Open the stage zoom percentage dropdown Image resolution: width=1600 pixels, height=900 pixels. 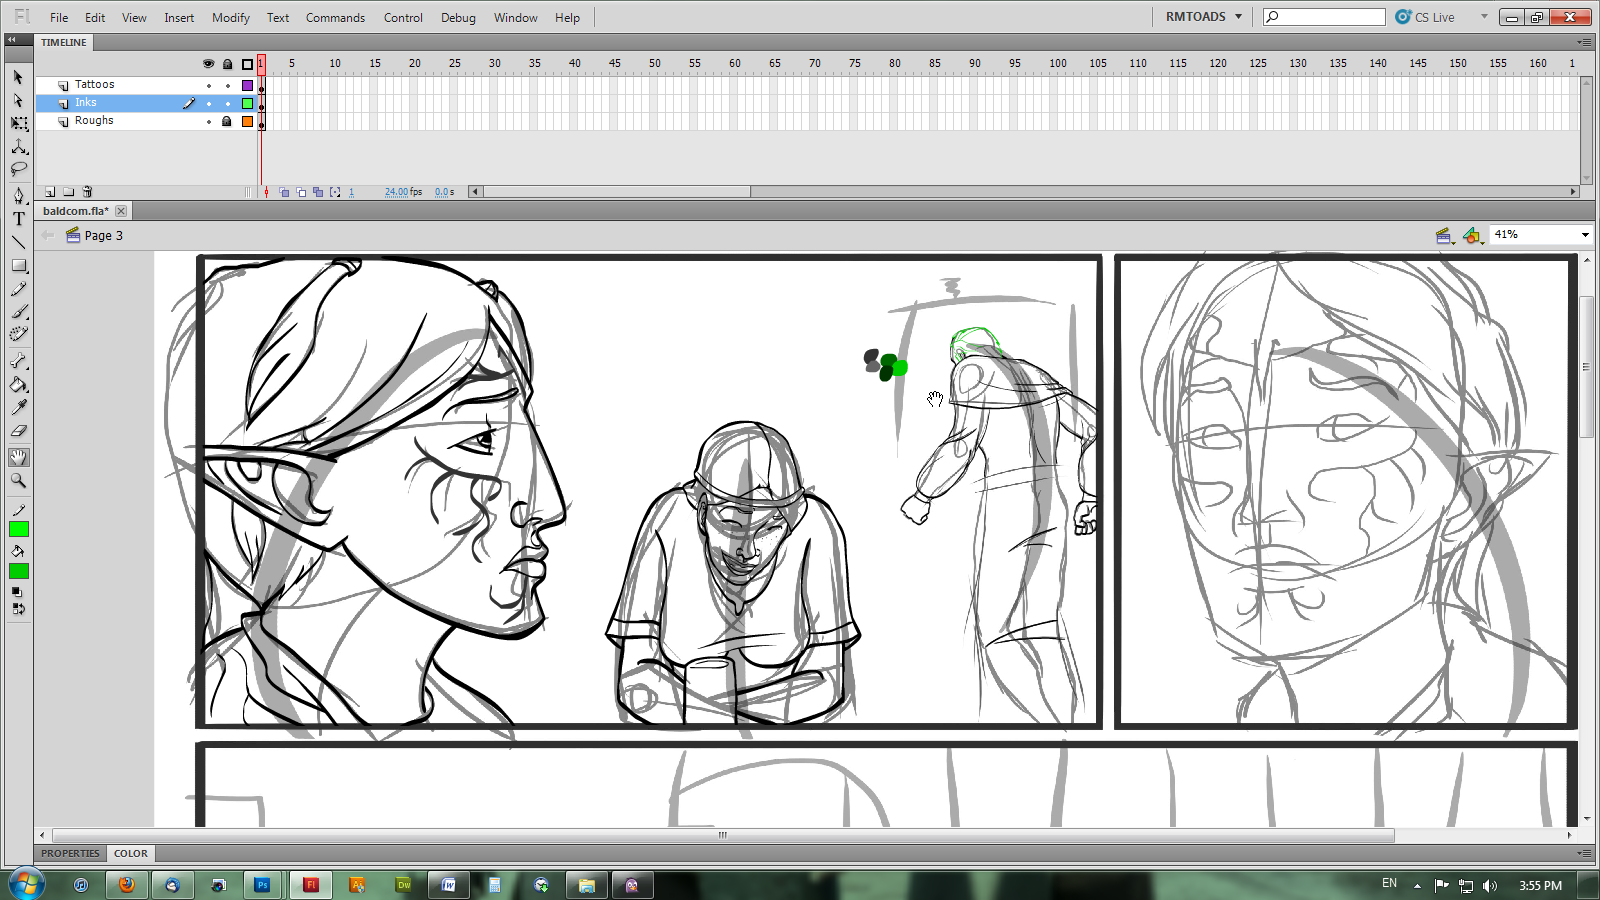tap(1584, 235)
